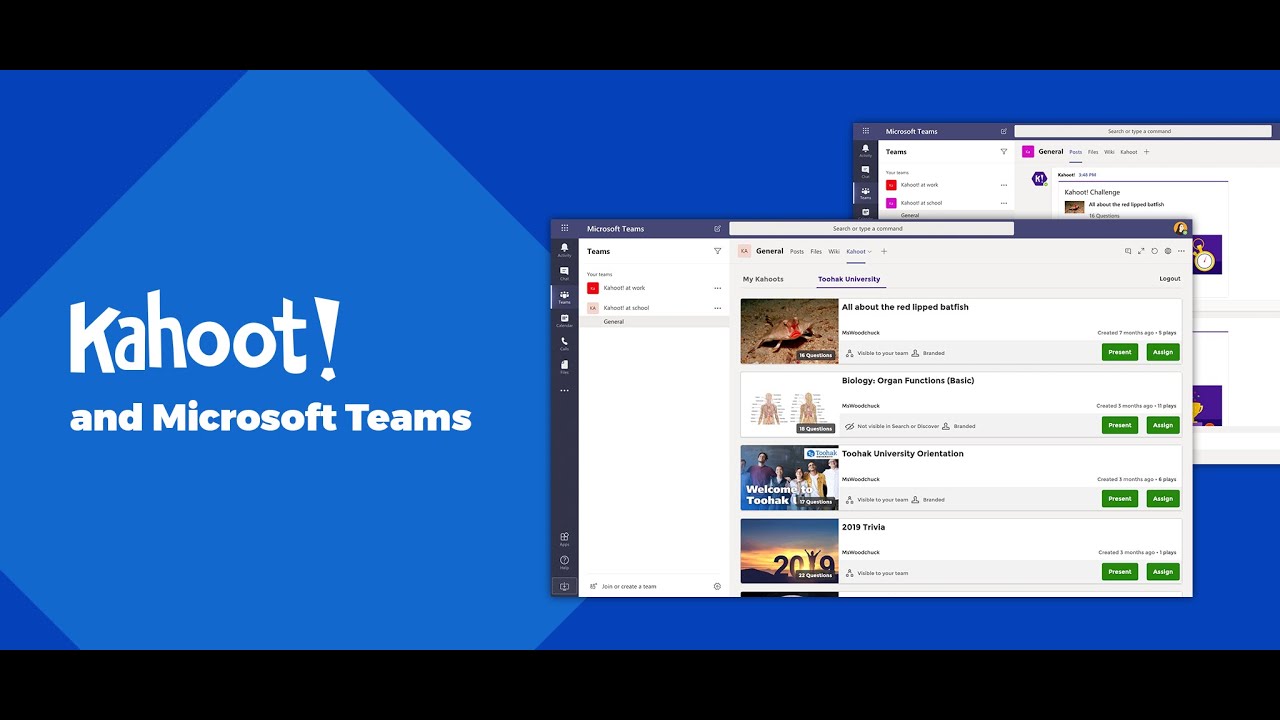
Task: Click filter funnel icon in front Teams panel
Action: coord(717,251)
